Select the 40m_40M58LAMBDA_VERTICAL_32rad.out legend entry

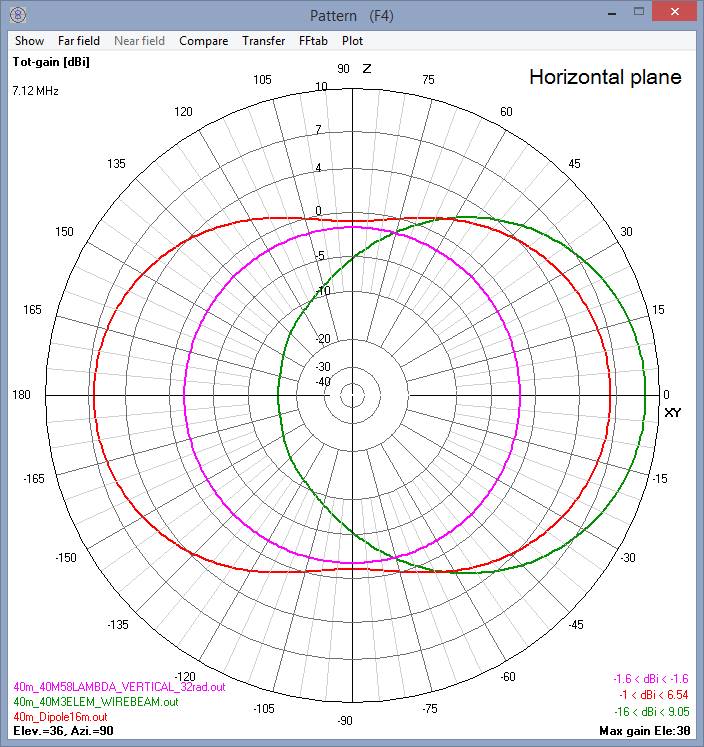pyautogui.click(x=120, y=687)
